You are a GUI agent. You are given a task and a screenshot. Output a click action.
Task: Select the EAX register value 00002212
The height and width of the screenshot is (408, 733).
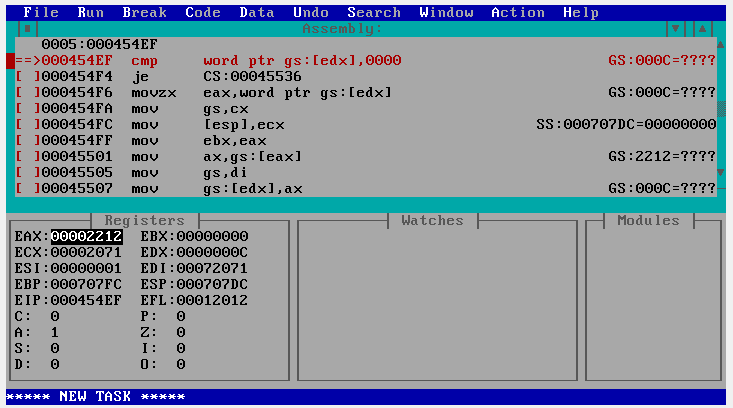point(86,237)
